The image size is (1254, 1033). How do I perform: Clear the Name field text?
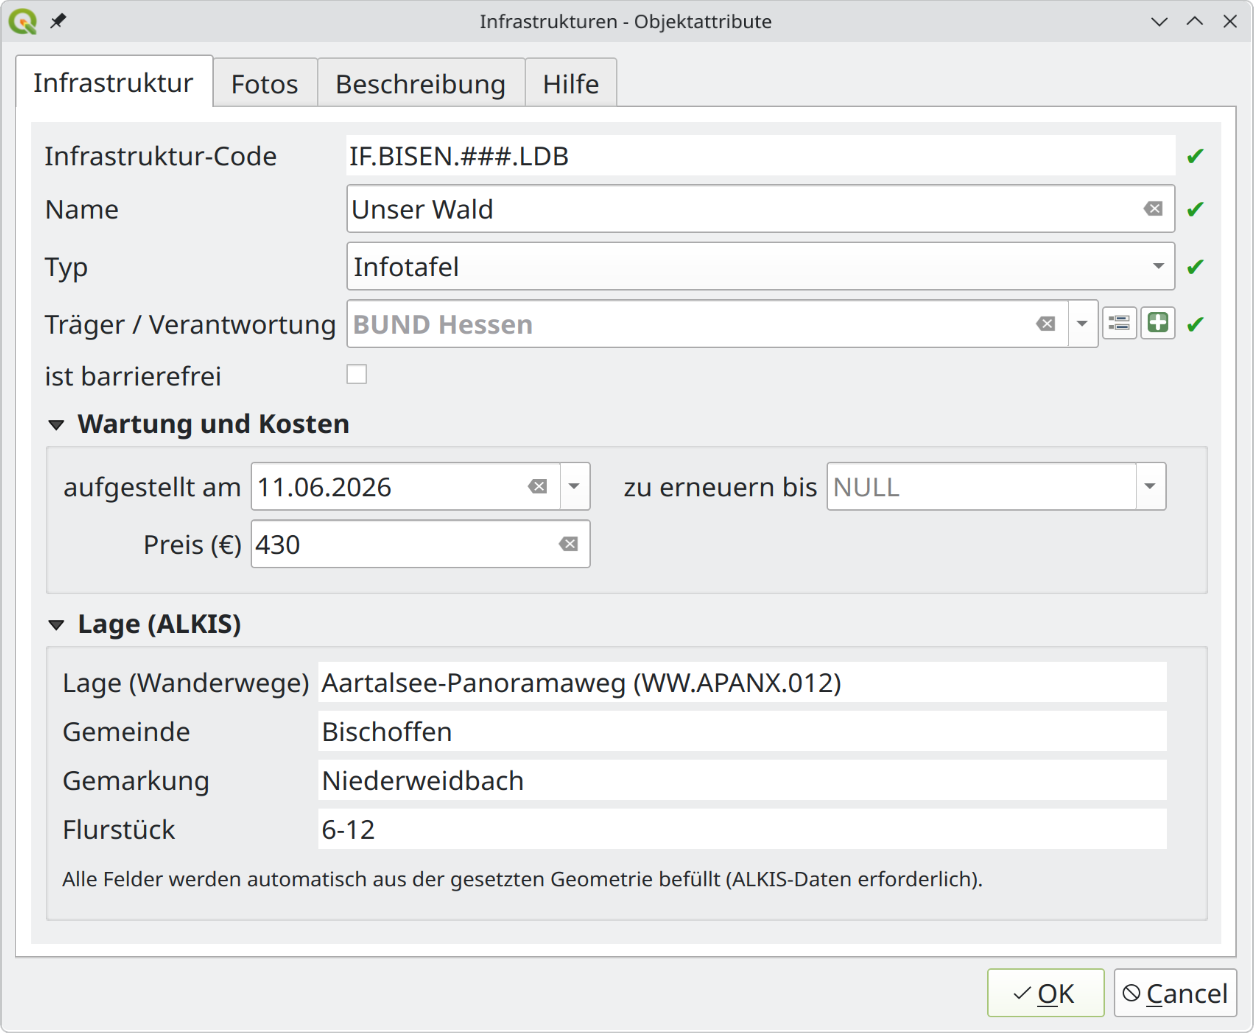click(x=1153, y=209)
